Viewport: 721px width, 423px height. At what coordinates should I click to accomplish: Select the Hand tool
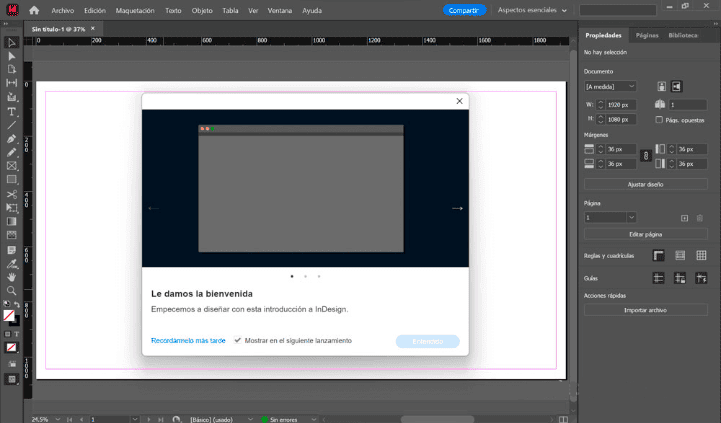pos(11,277)
